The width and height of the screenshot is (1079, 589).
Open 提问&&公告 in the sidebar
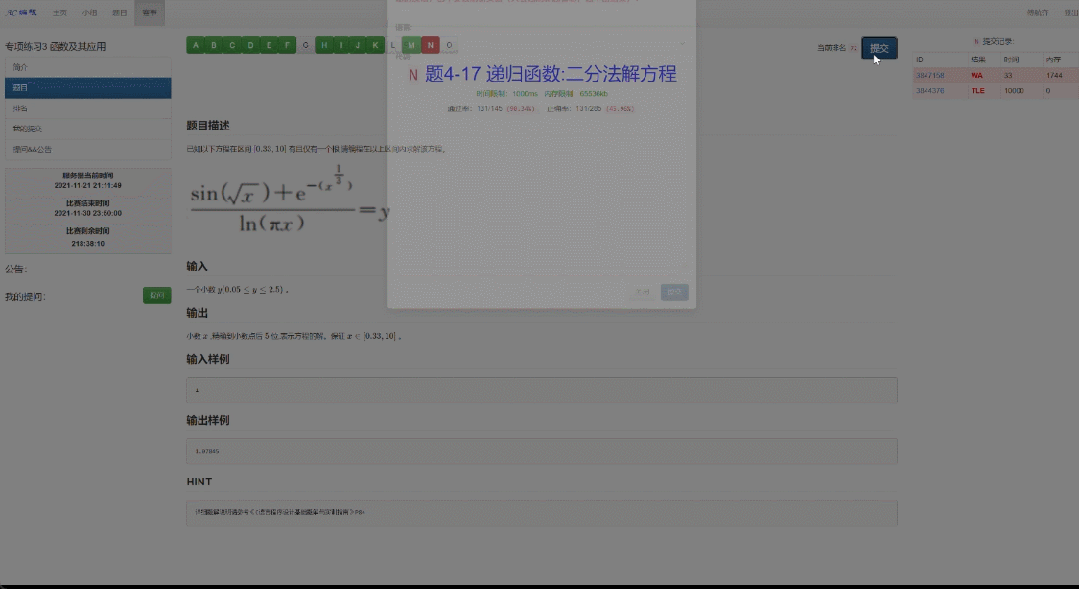pos(88,149)
